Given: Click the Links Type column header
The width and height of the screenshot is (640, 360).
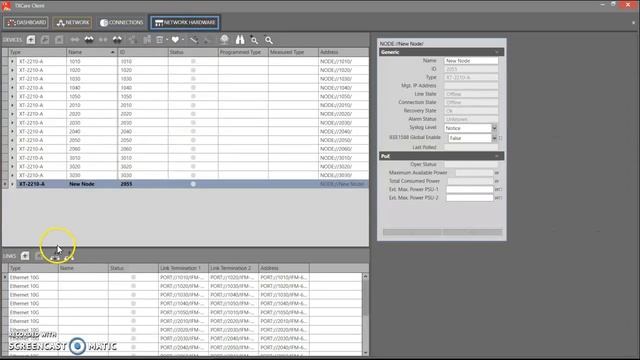Looking at the screenshot, I should (33, 268).
